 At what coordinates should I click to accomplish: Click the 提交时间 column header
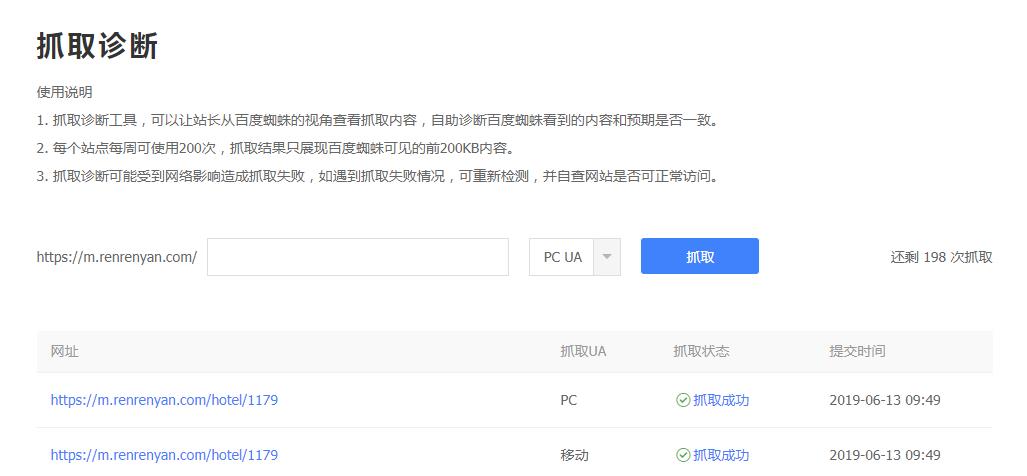coord(857,352)
